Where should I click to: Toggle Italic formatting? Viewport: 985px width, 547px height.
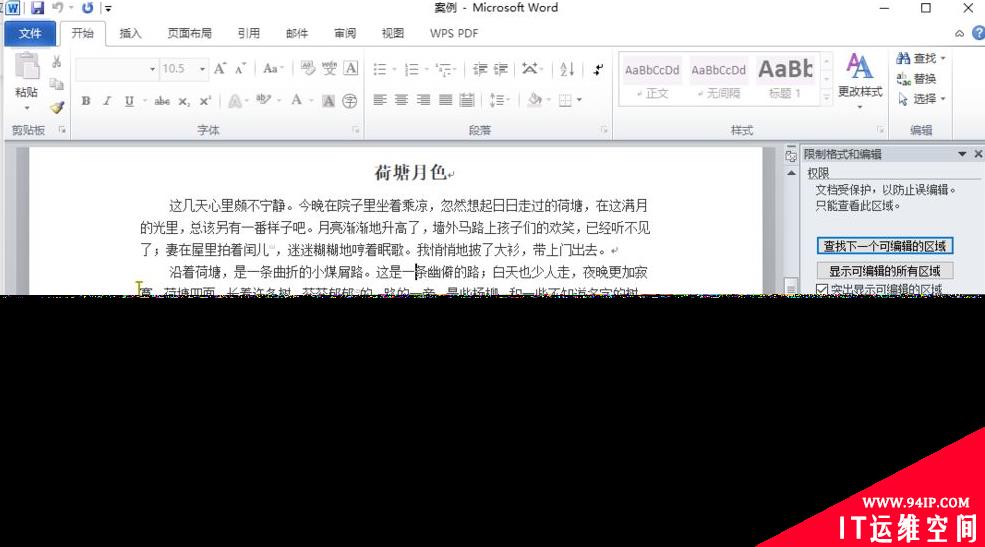pyautogui.click(x=107, y=100)
